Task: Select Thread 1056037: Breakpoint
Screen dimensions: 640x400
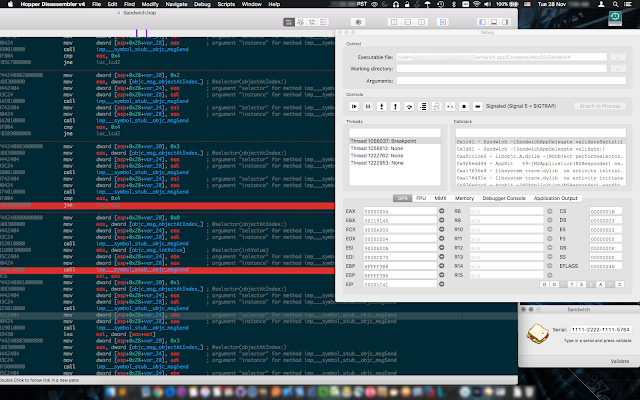Action: [395, 141]
